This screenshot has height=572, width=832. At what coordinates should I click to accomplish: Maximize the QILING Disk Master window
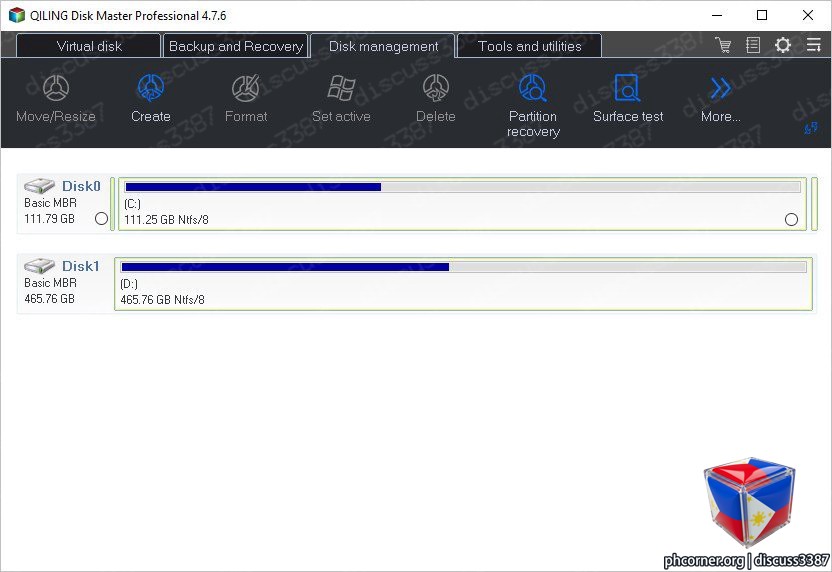coord(762,15)
